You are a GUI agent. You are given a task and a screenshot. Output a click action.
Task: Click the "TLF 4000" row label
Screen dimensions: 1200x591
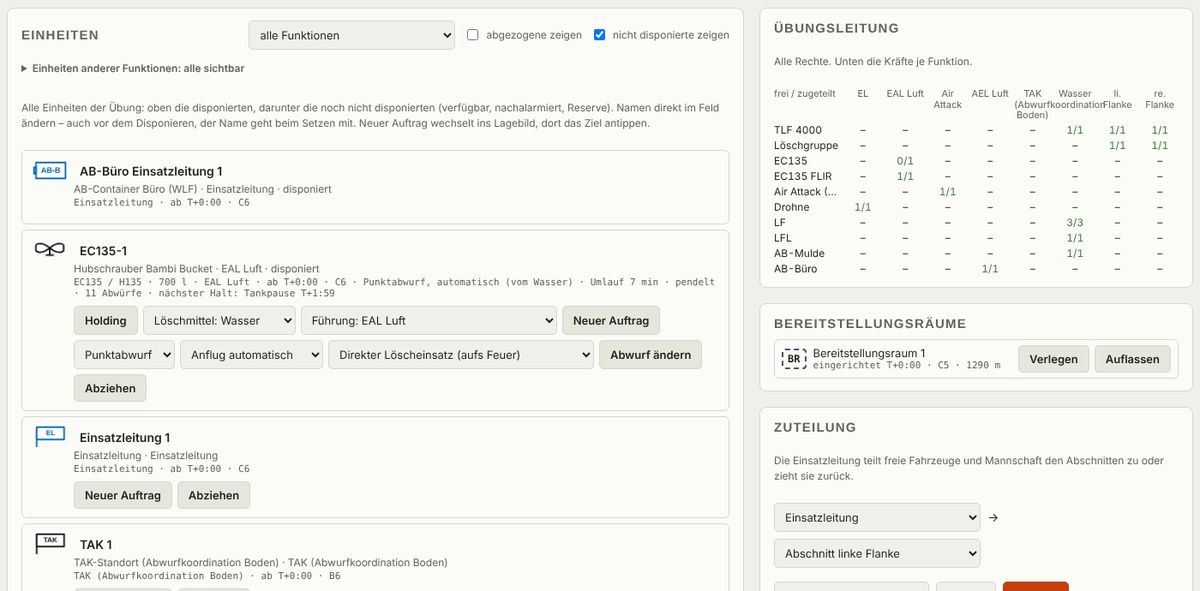pos(798,130)
